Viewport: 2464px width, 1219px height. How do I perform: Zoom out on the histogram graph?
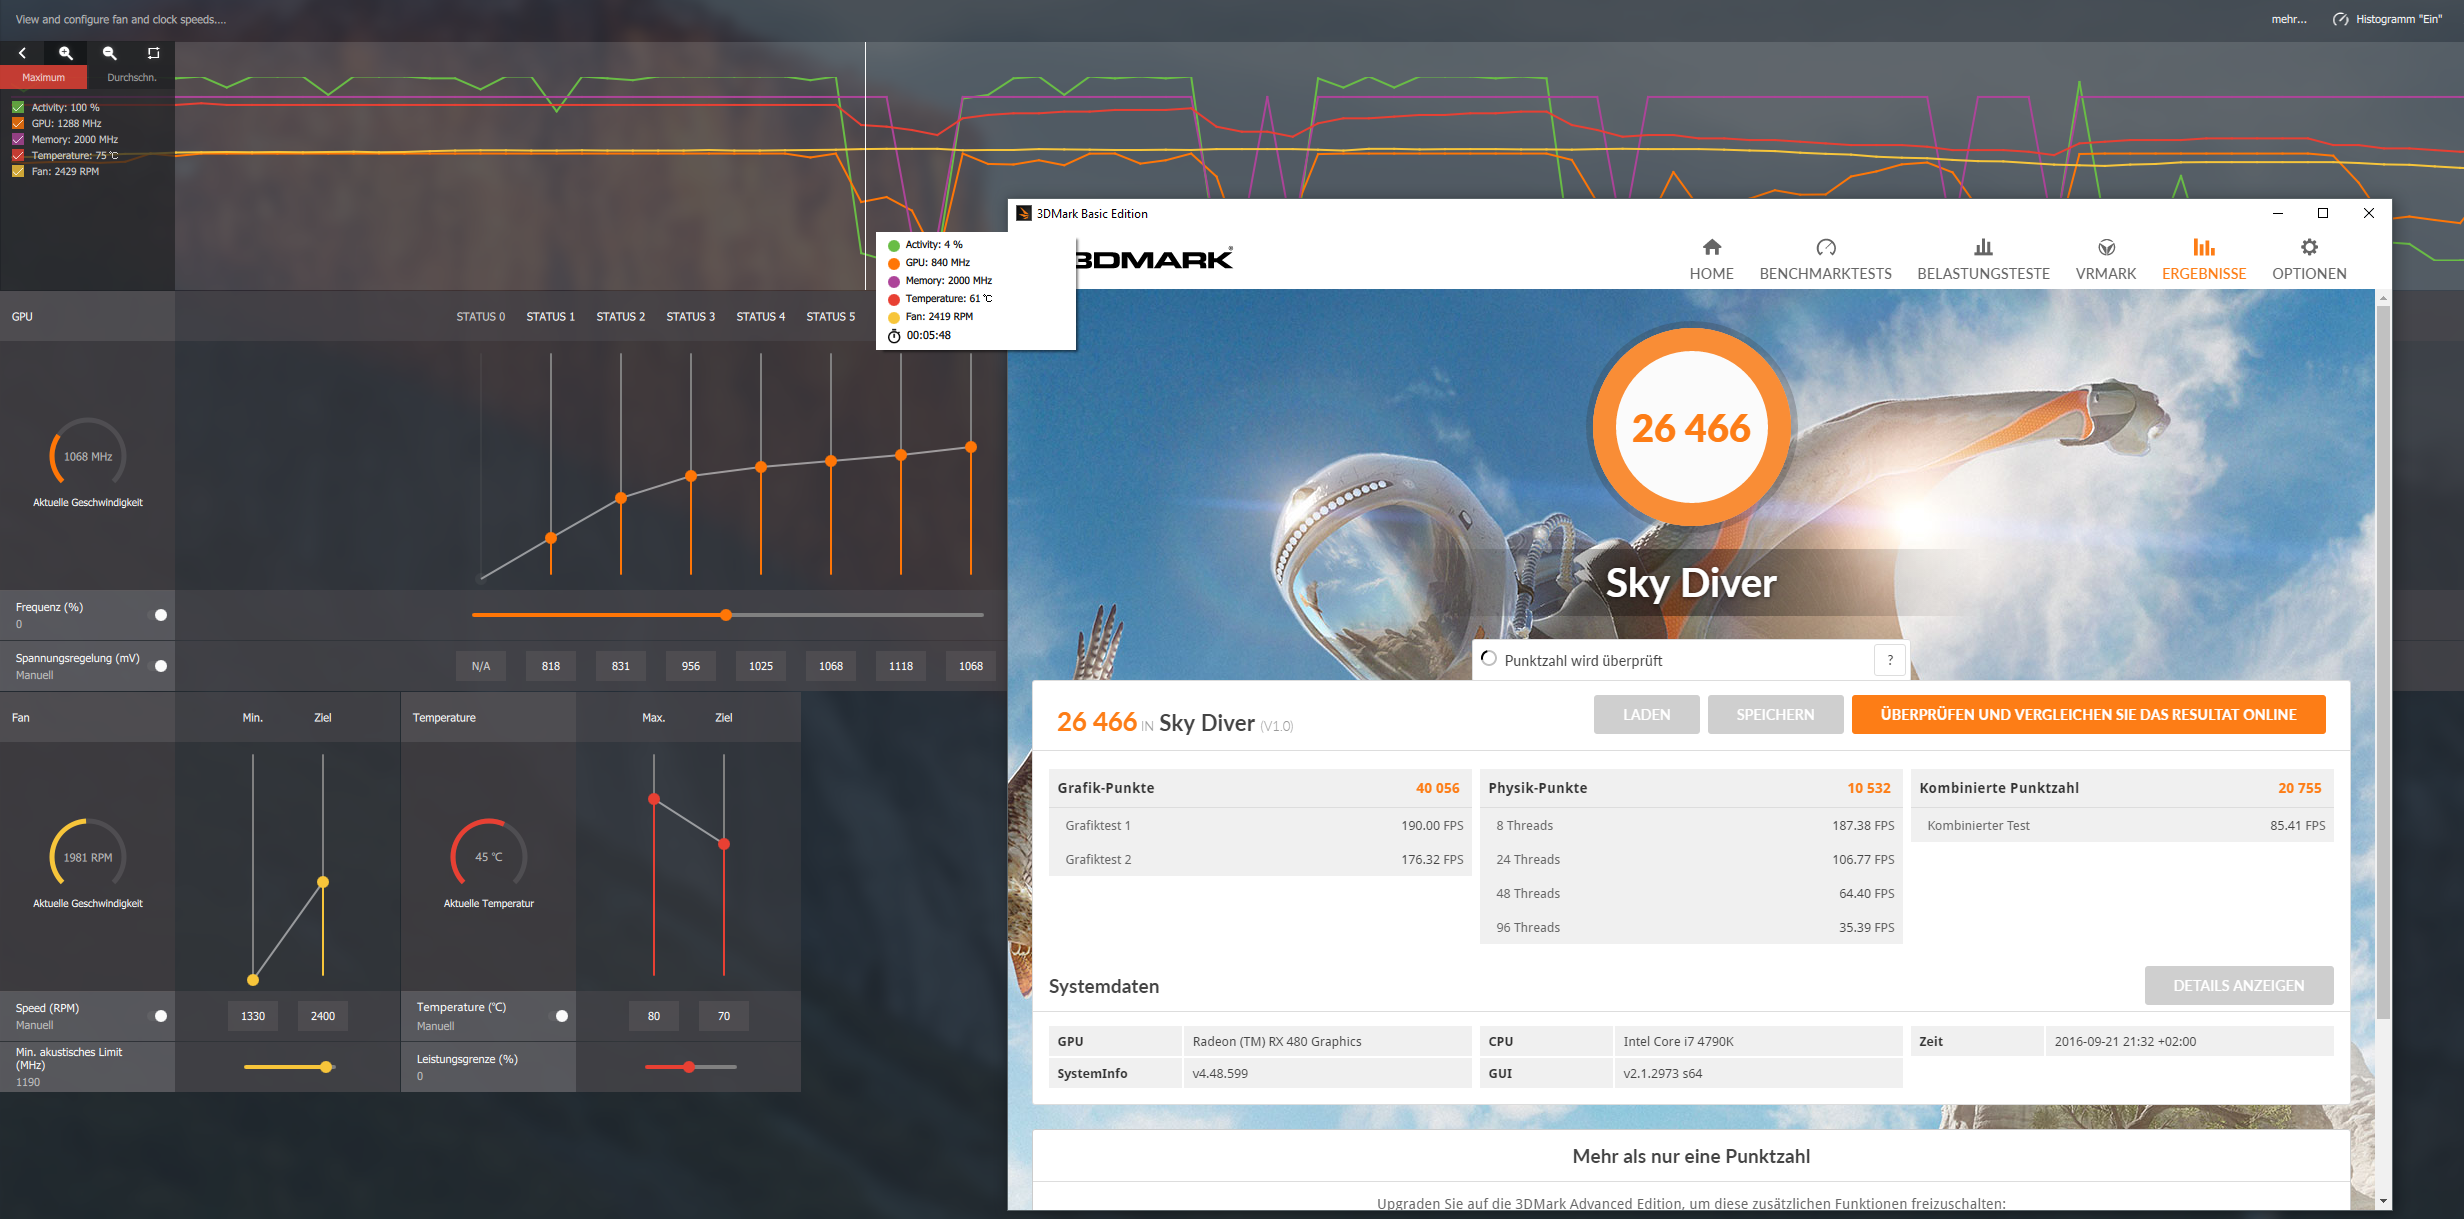point(110,53)
